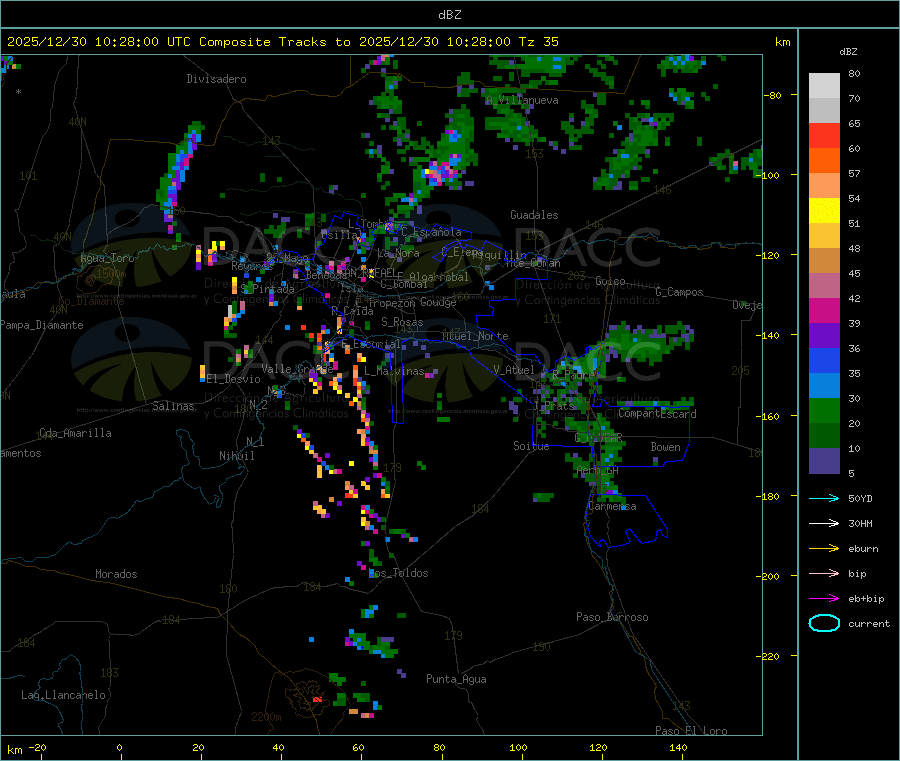900x761 pixels.
Task: Click the Atuel_Norte map label
Action: pyautogui.click(x=475, y=336)
